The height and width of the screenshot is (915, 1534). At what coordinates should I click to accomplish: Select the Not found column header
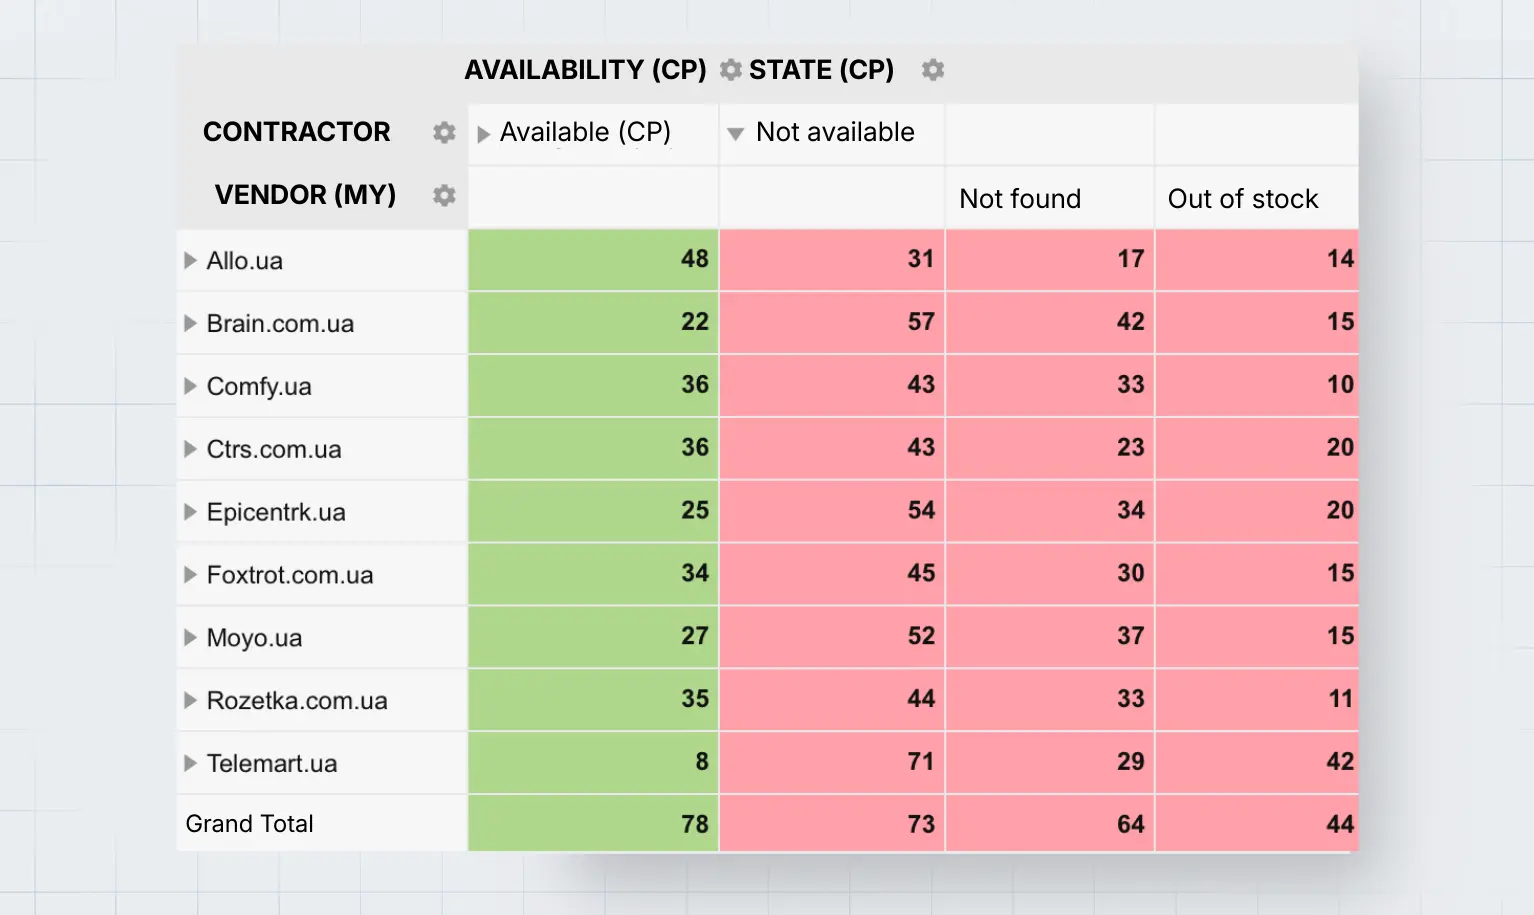pyautogui.click(x=1020, y=198)
